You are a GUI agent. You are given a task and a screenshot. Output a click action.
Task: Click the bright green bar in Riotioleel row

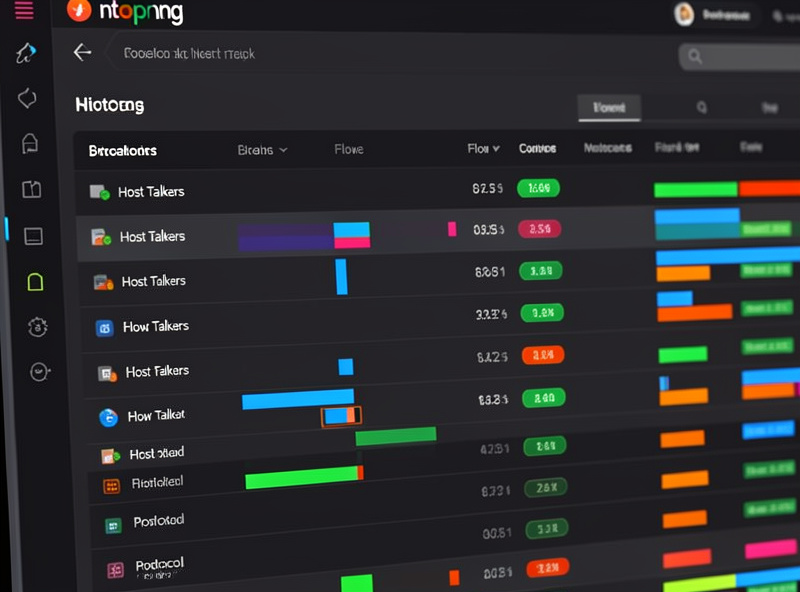point(302,478)
